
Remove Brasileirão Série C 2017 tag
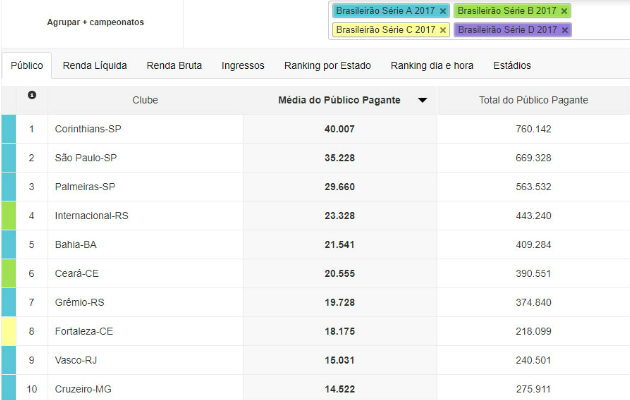(442, 30)
